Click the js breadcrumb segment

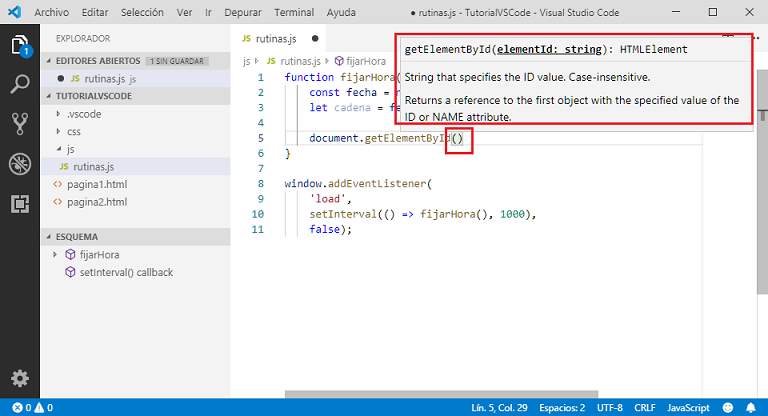point(246,61)
